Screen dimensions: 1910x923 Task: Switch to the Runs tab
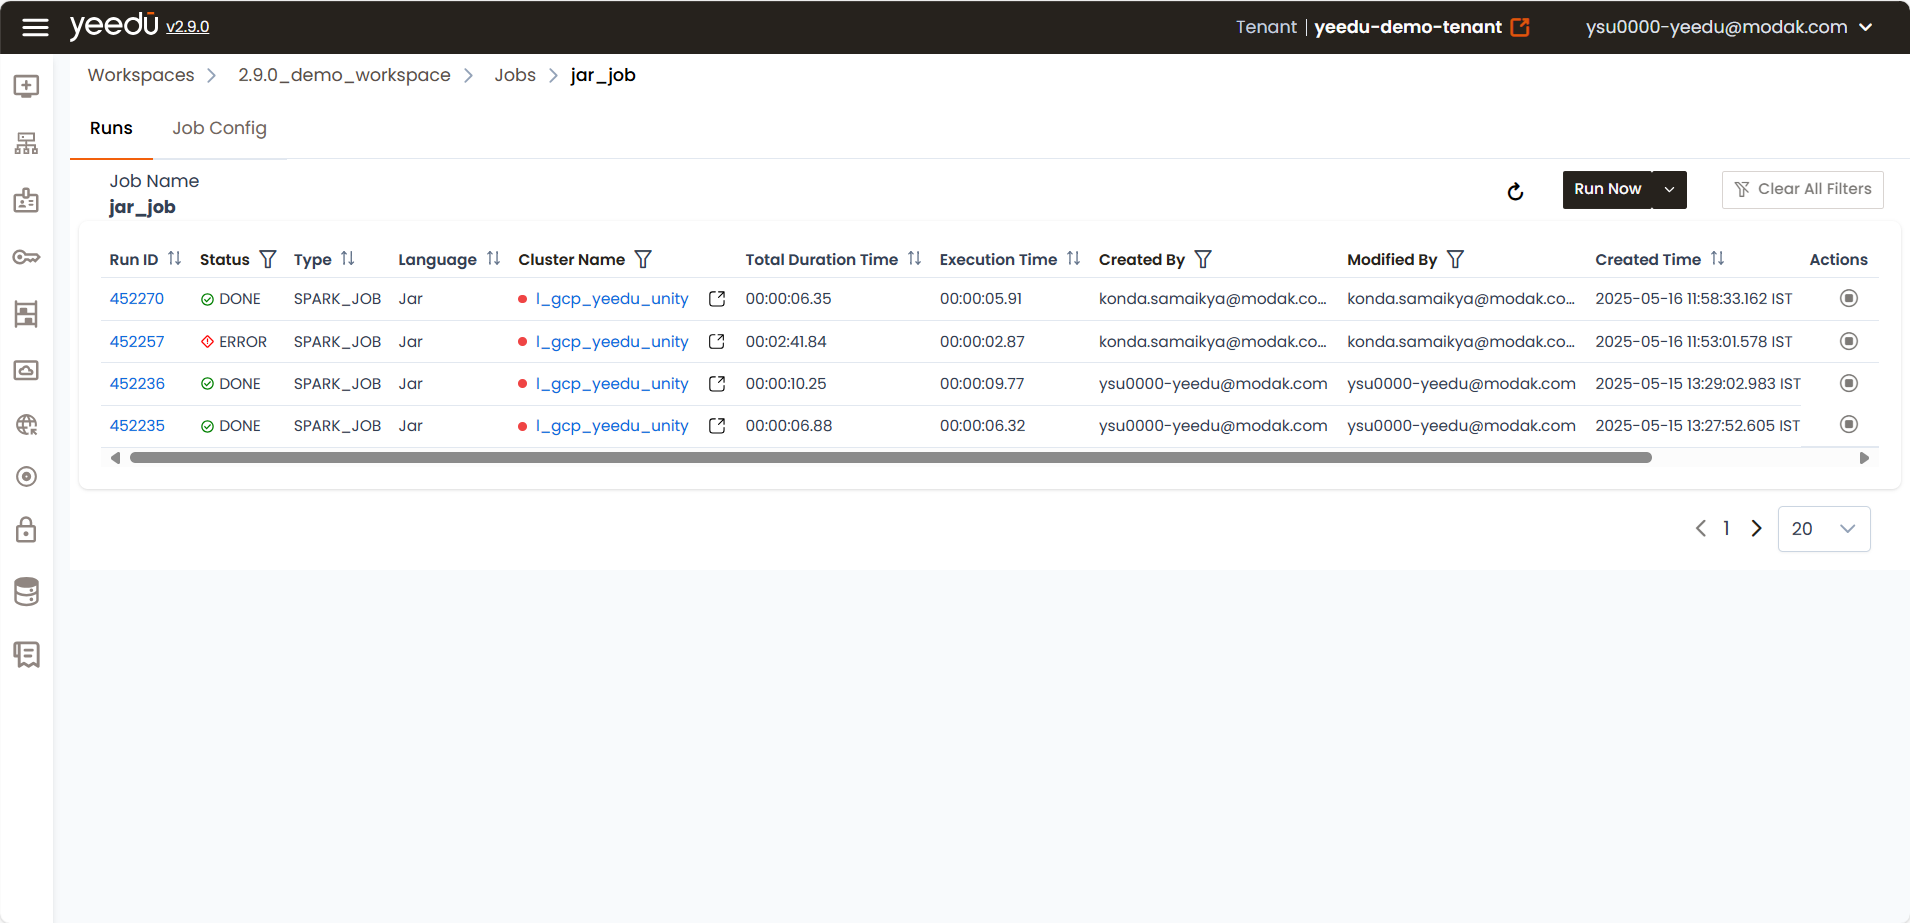[x=111, y=128]
